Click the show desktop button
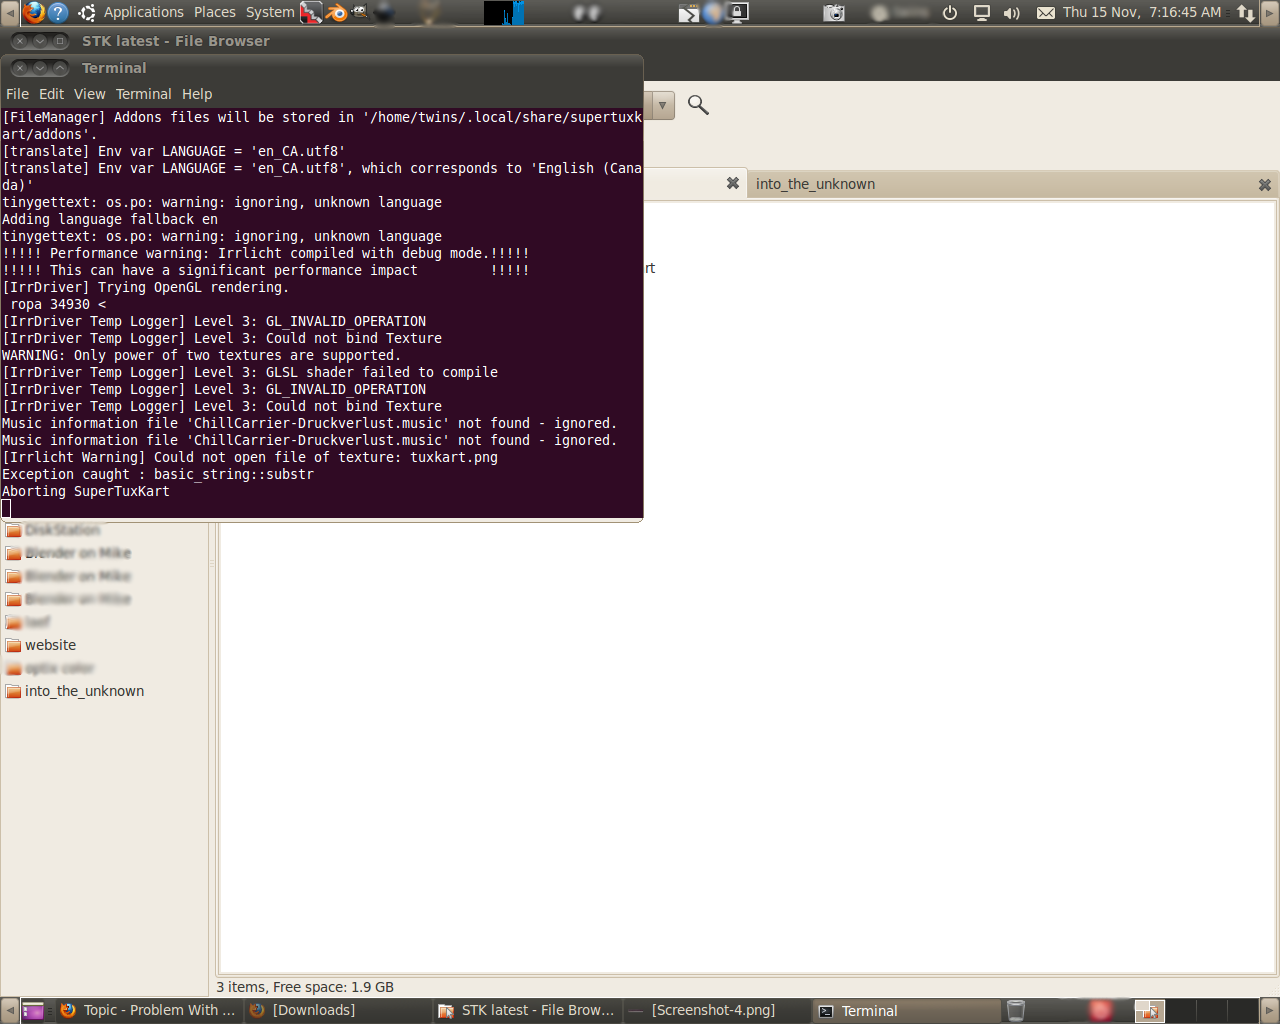1280x1024 pixels. 32,1010
